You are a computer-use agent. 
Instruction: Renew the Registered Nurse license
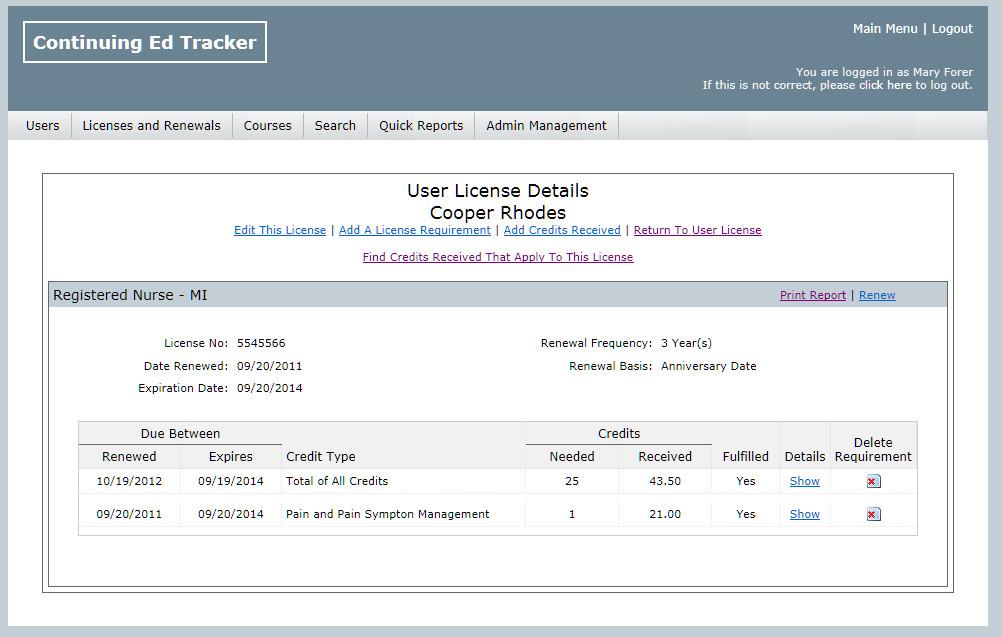[877, 295]
